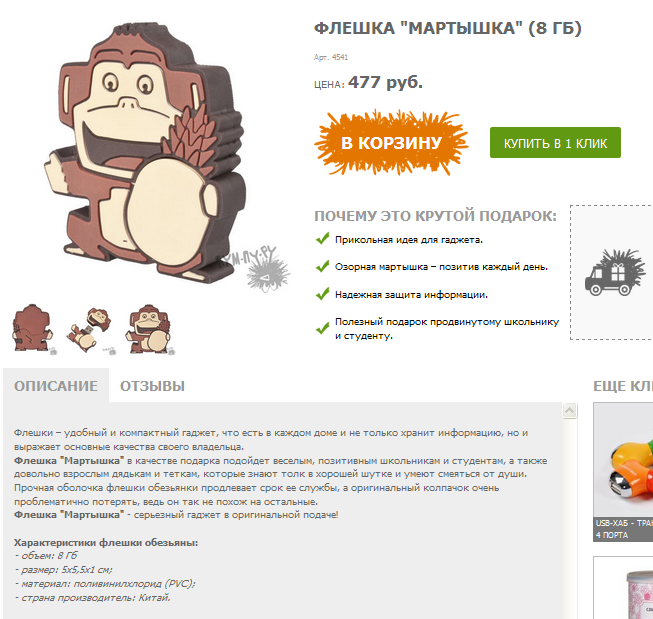Click the USB-ХАБ 4 ПОРТА caption

[x=623, y=529]
